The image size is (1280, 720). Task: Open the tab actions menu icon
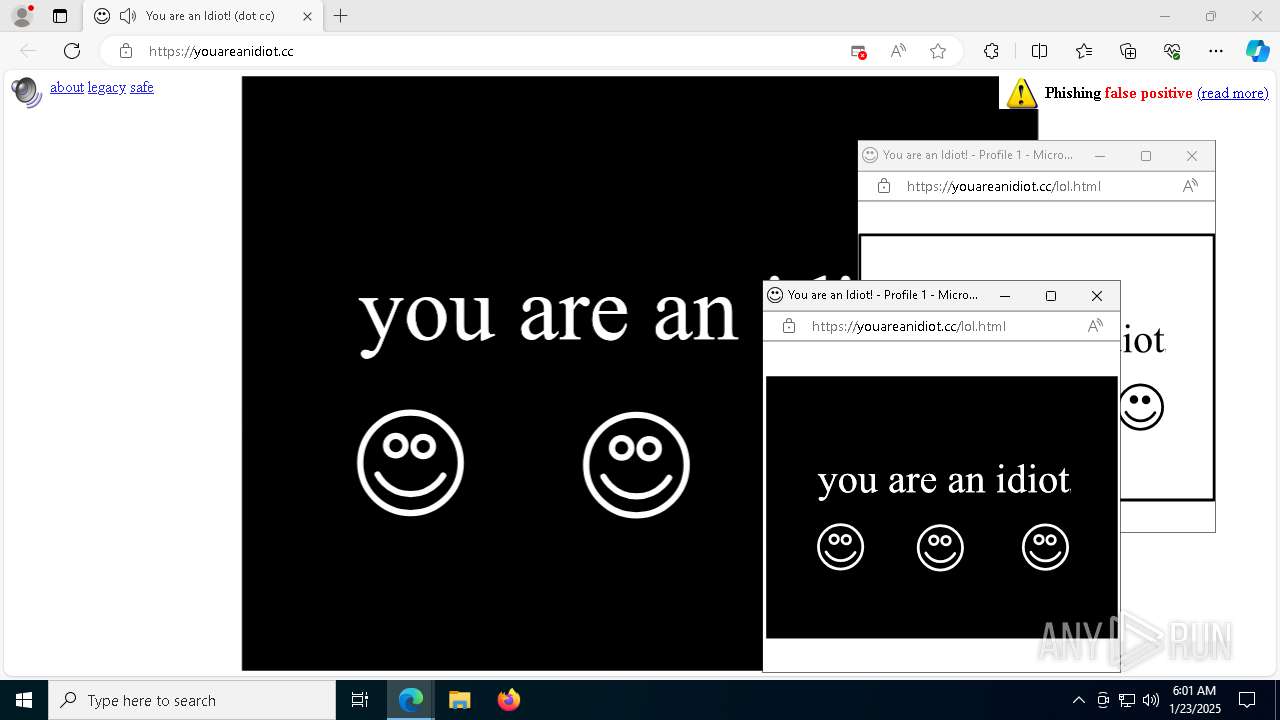pos(60,16)
